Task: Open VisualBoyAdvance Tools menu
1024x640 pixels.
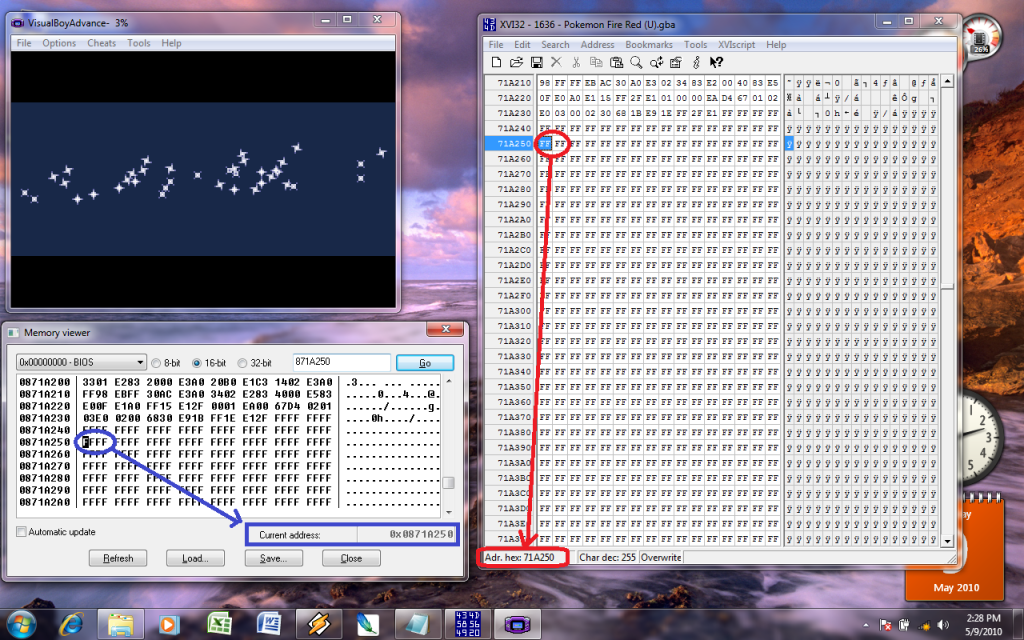Action: coord(138,43)
